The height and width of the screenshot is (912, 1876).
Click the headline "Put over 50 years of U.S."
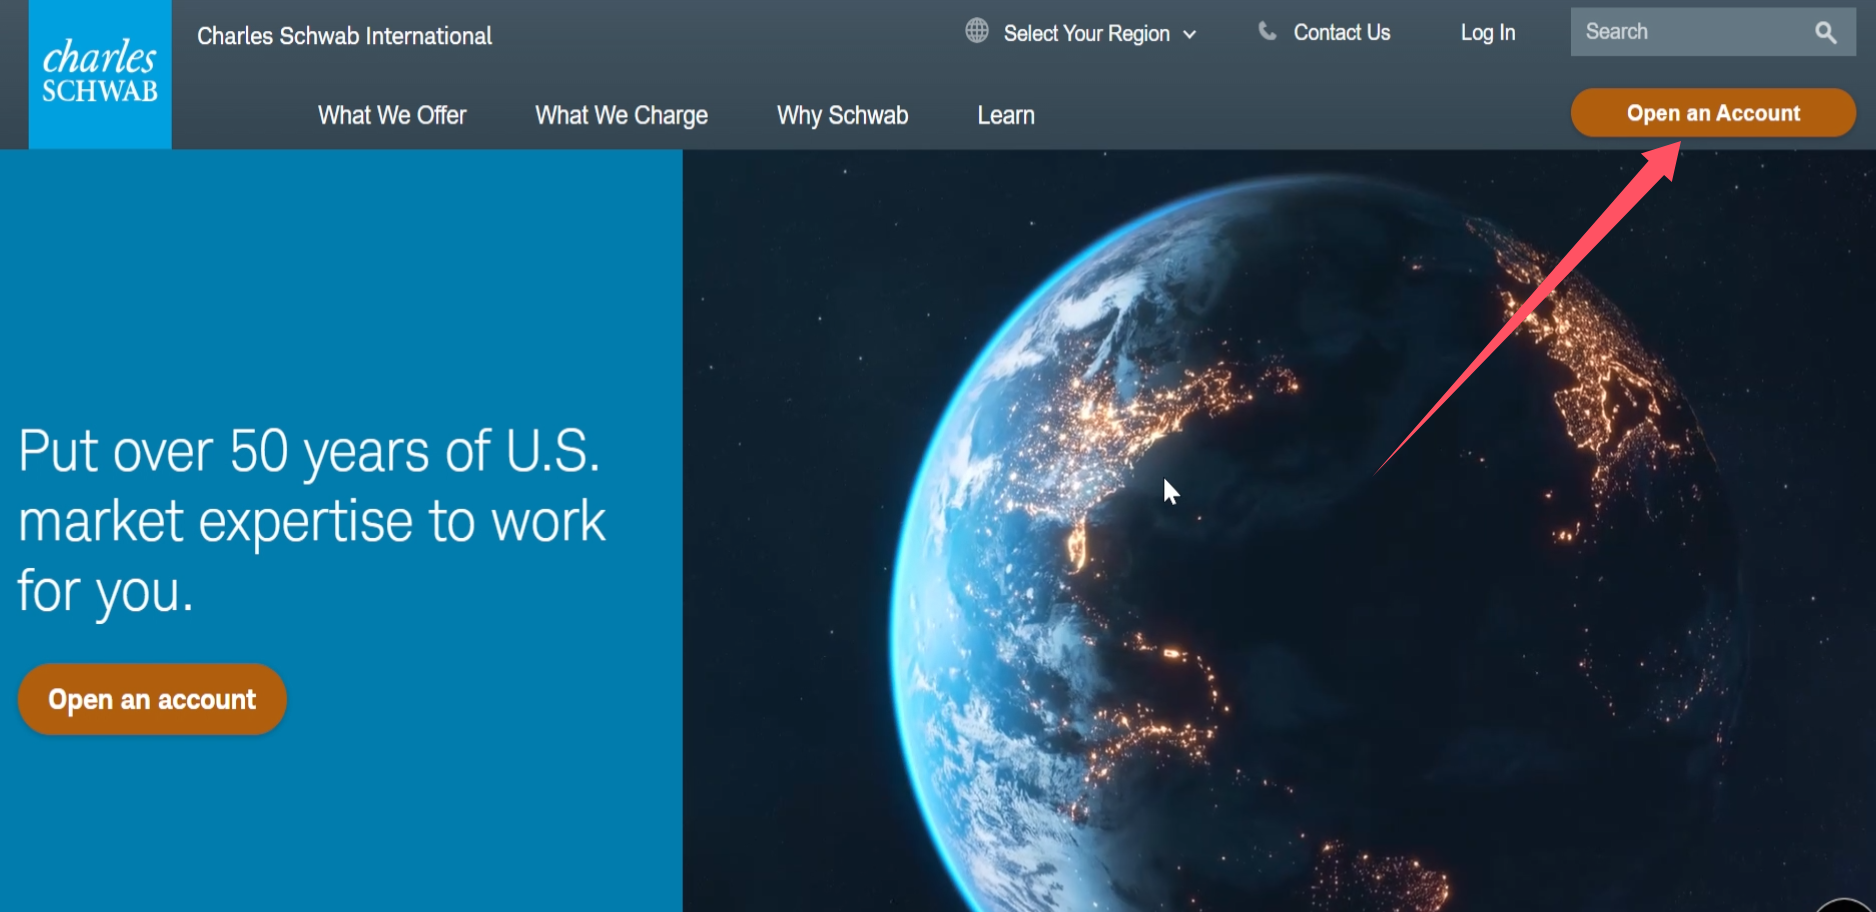310,451
